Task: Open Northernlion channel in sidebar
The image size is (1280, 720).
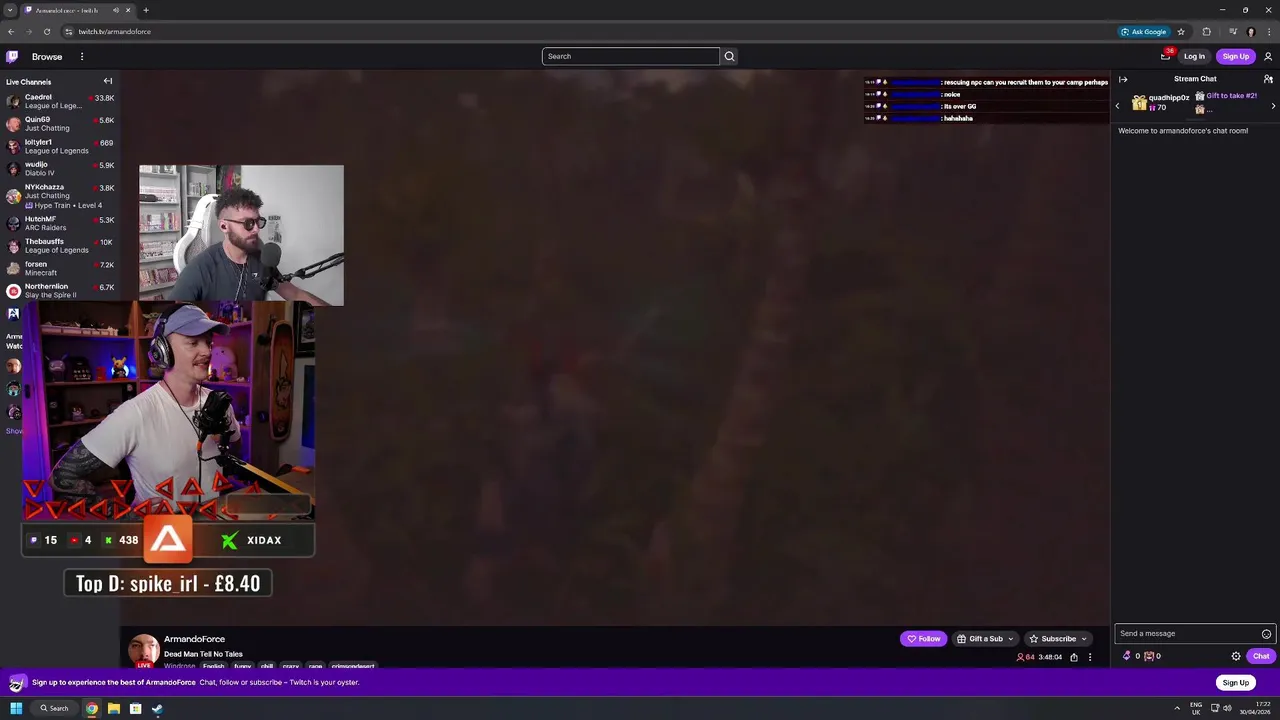Action: (x=60, y=291)
